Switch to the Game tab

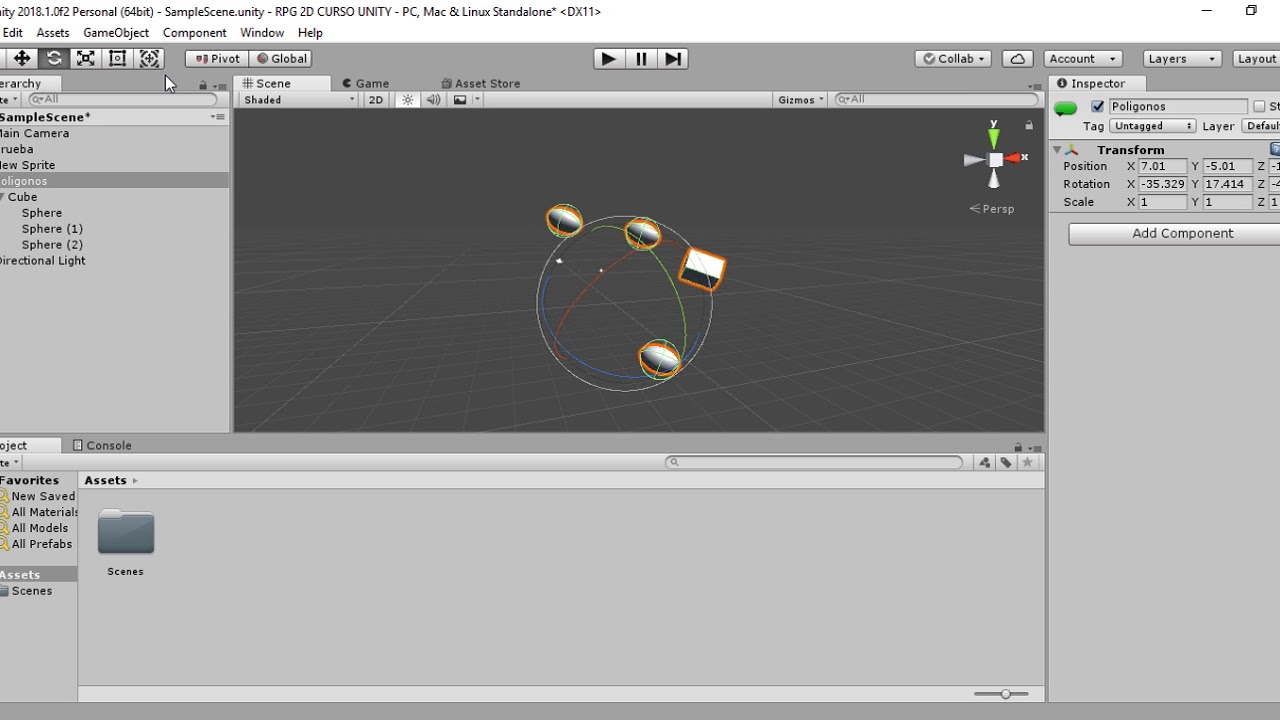(365, 83)
